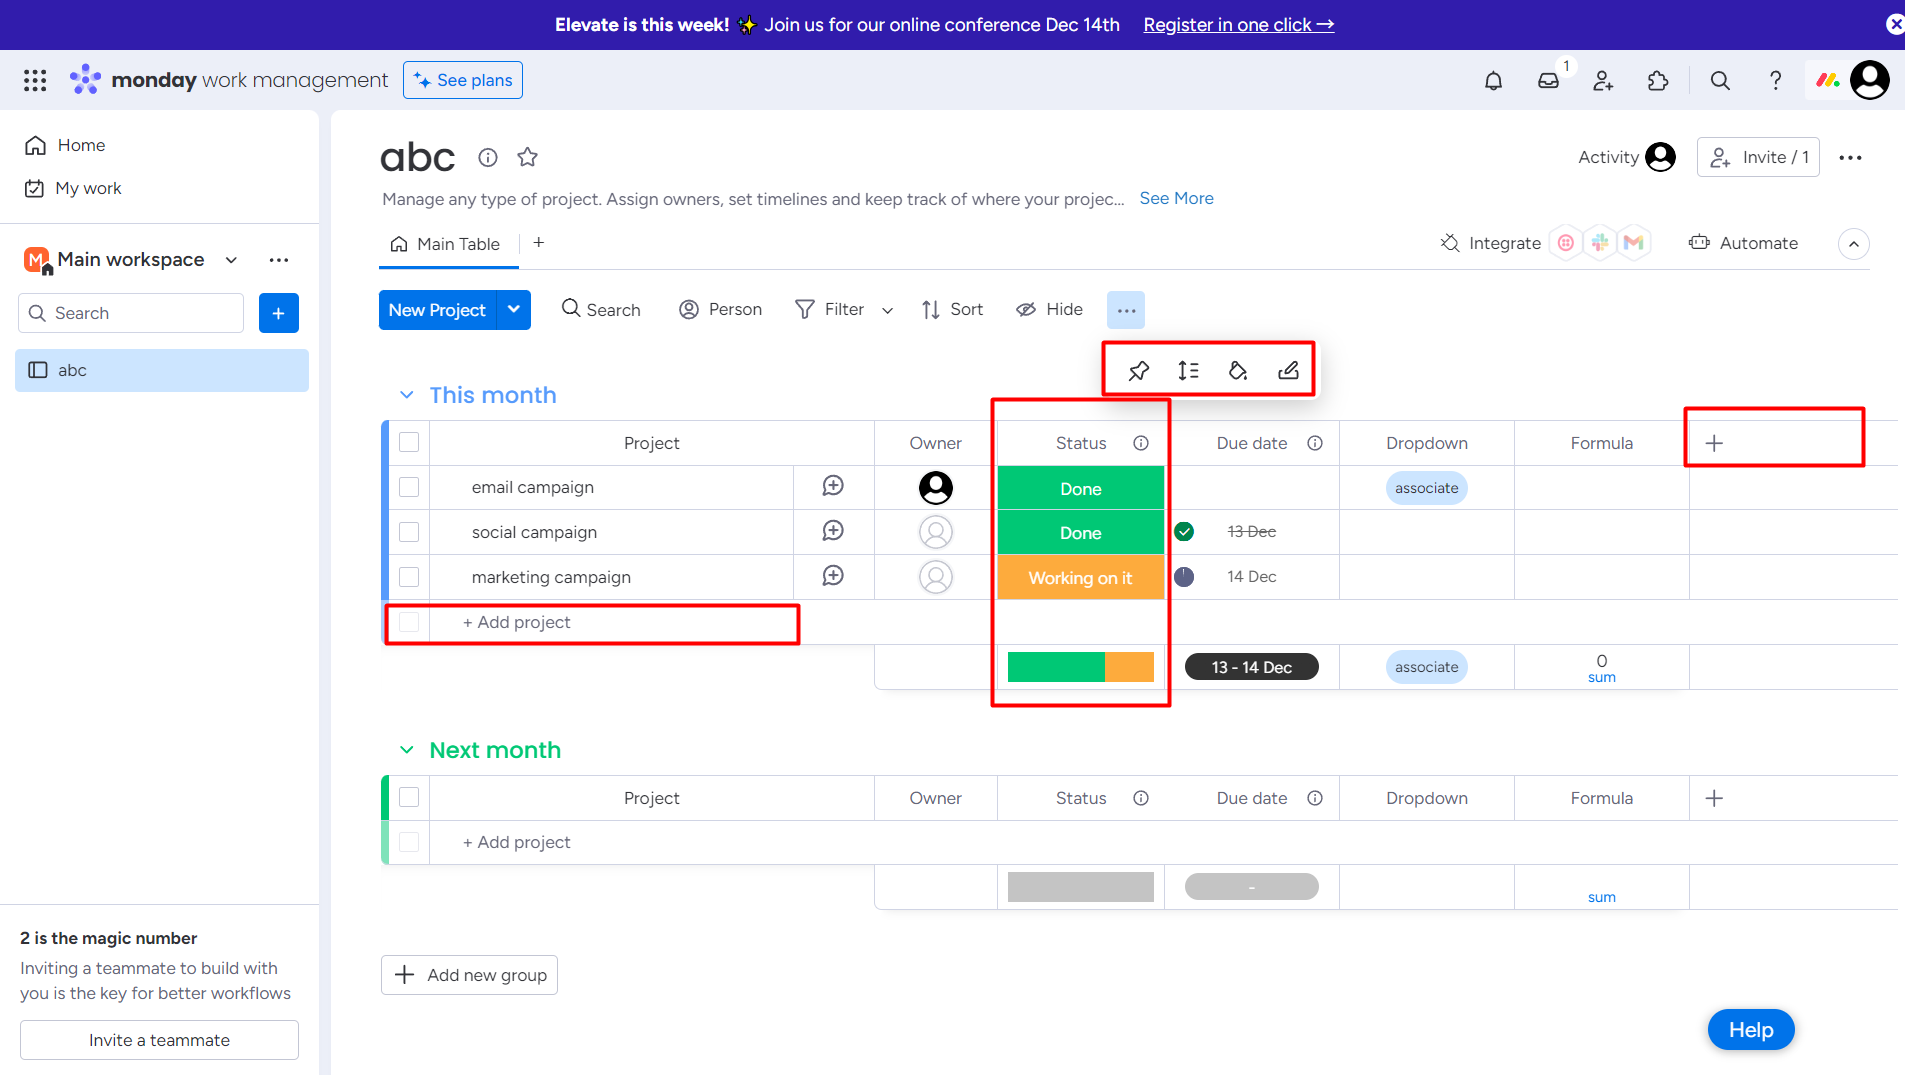
Task: Switch to the Main Table tab
Action: tap(448, 243)
